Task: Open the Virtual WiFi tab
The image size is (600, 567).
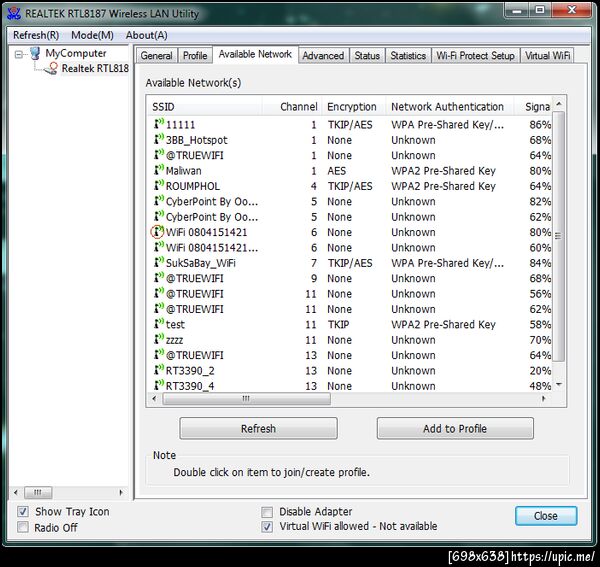Action: click(x=548, y=56)
